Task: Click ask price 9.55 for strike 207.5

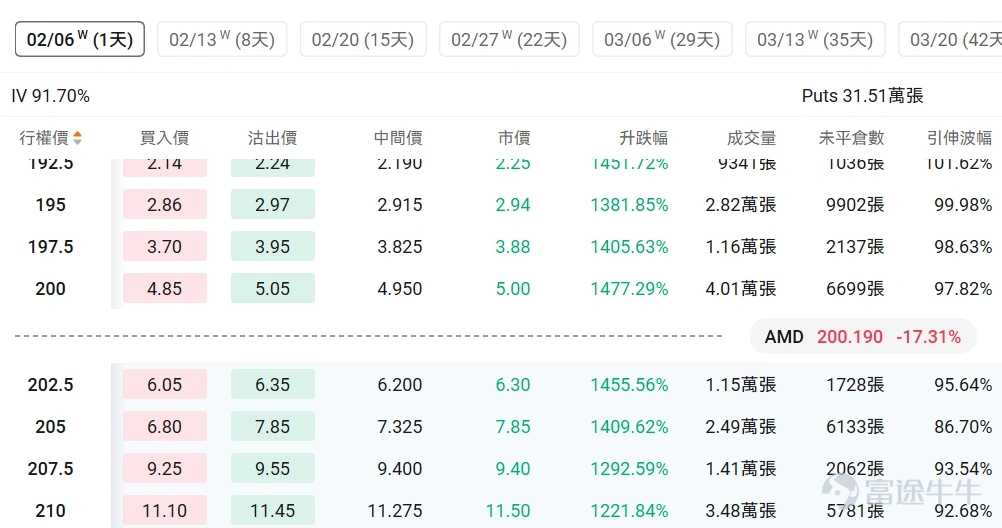Action: tap(273, 469)
